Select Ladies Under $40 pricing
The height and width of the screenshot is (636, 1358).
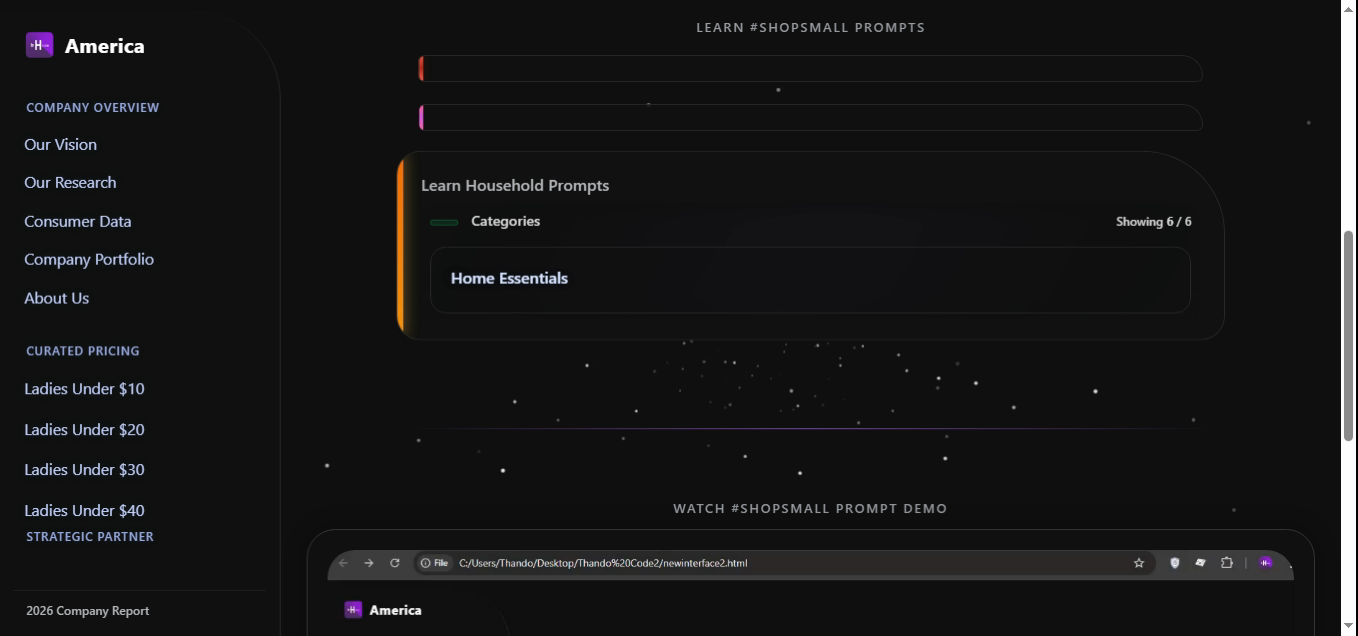pyautogui.click(x=84, y=510)
